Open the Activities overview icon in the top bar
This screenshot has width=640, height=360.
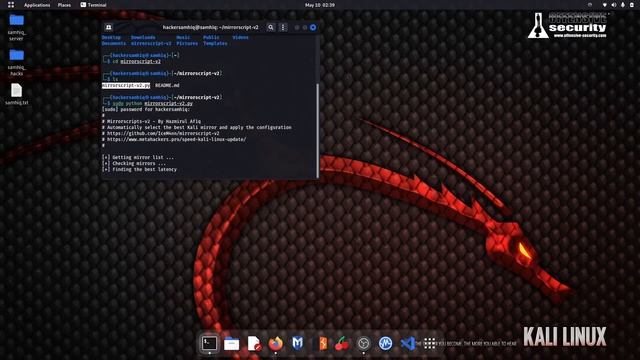11,5
